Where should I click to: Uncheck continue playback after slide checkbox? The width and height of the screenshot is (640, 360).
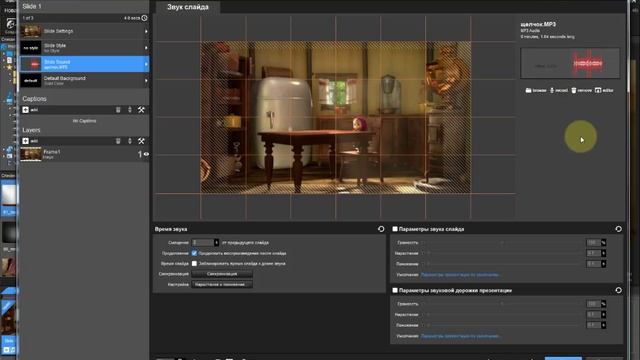tap(194, 253)
